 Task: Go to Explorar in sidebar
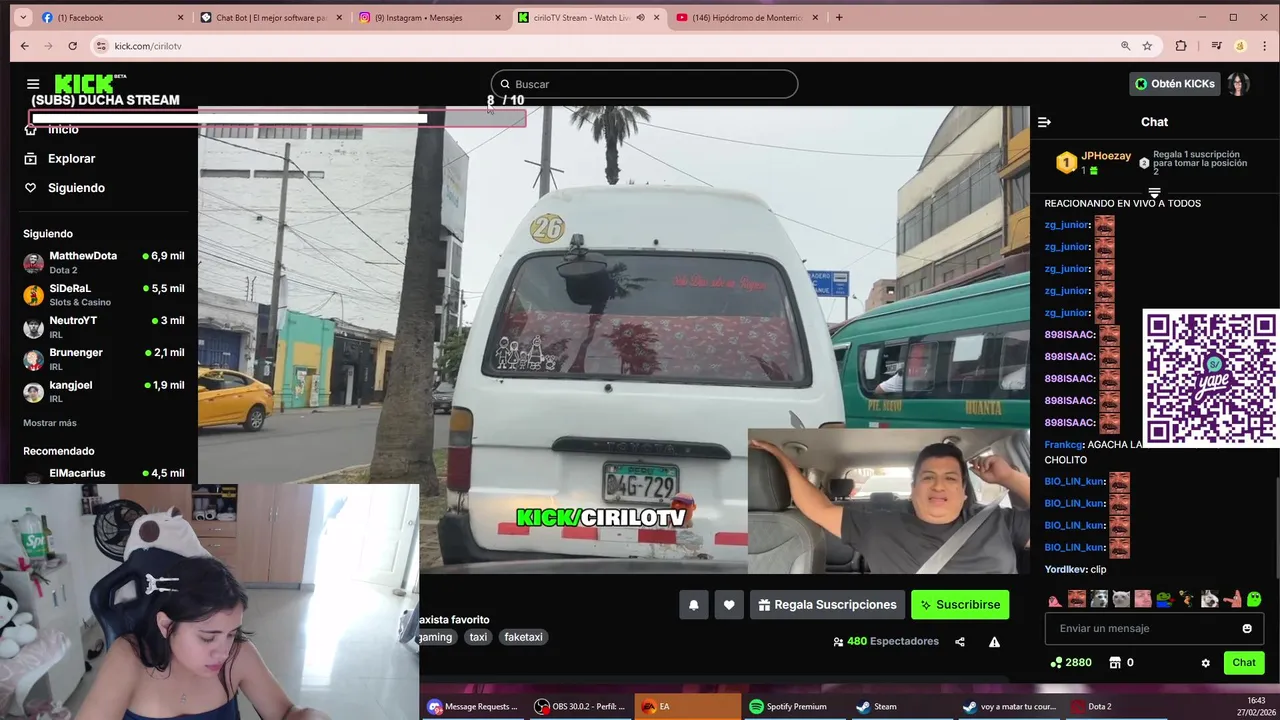coord(71,159)
